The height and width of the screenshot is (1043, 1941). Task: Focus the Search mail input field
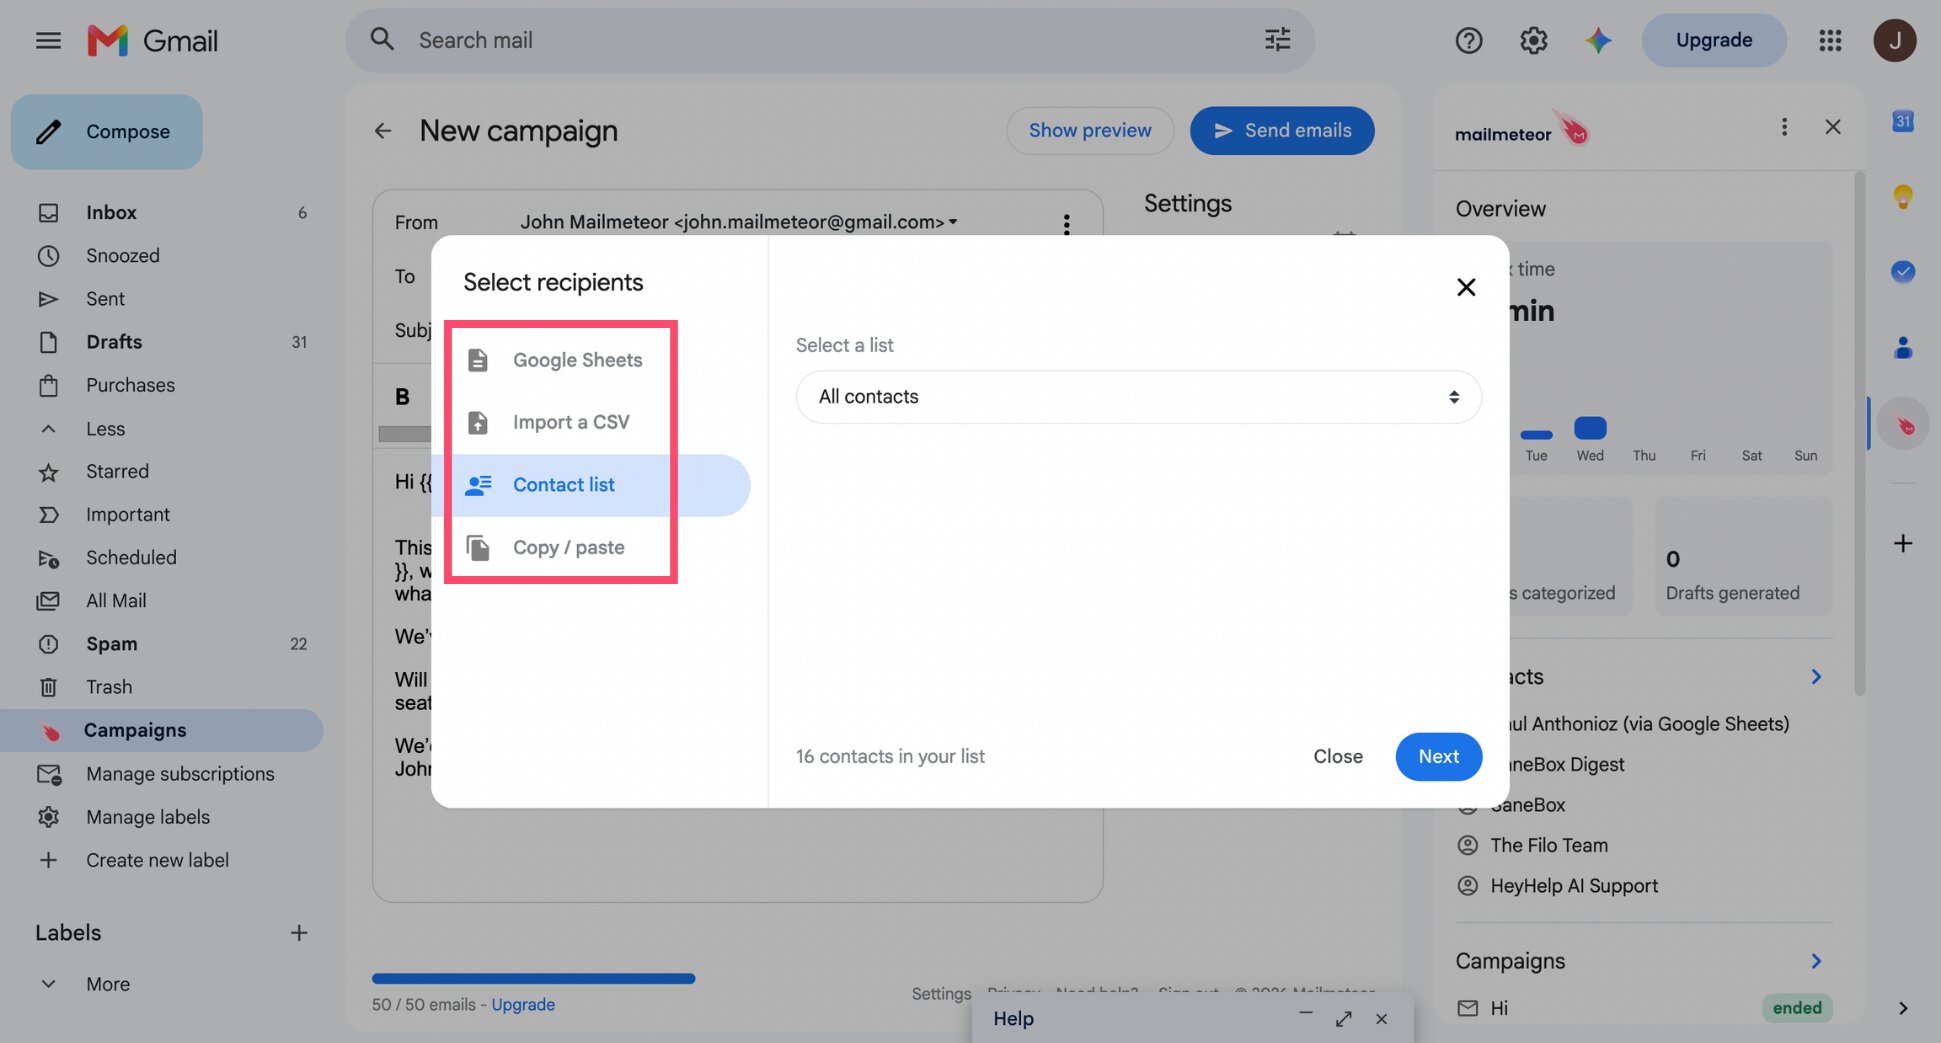pos(830,40)
